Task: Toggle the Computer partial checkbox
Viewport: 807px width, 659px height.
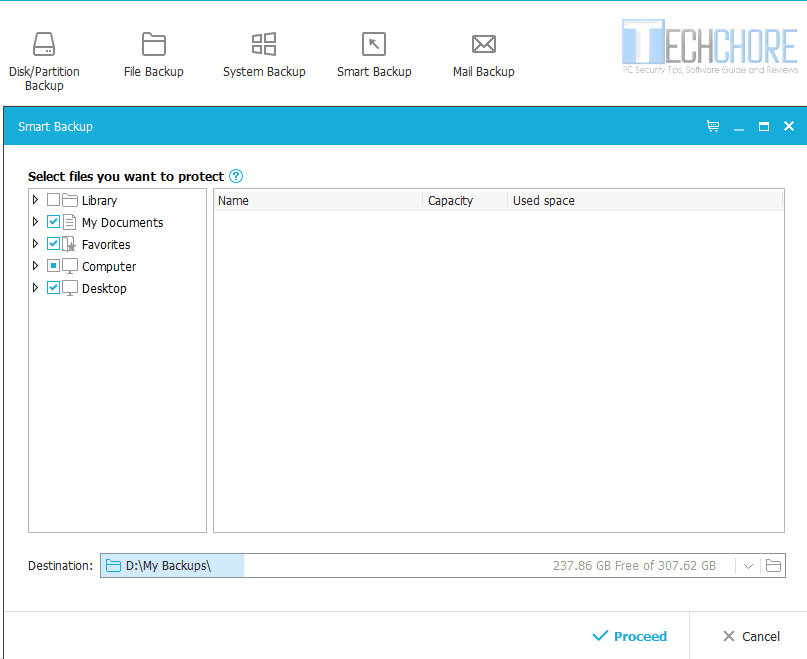Action: coord(54,266)
